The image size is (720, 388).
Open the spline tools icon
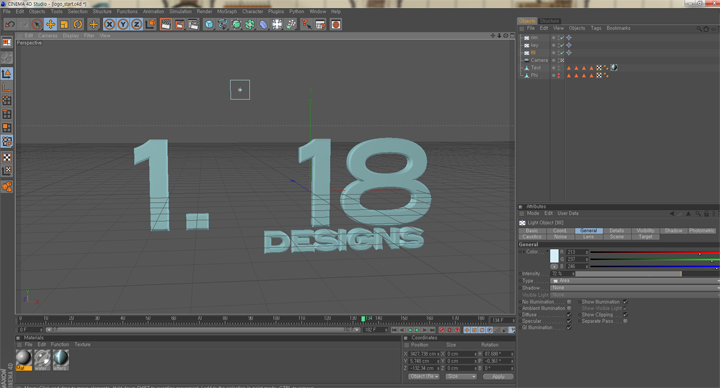pyautogui.click(x=223, y=24)
